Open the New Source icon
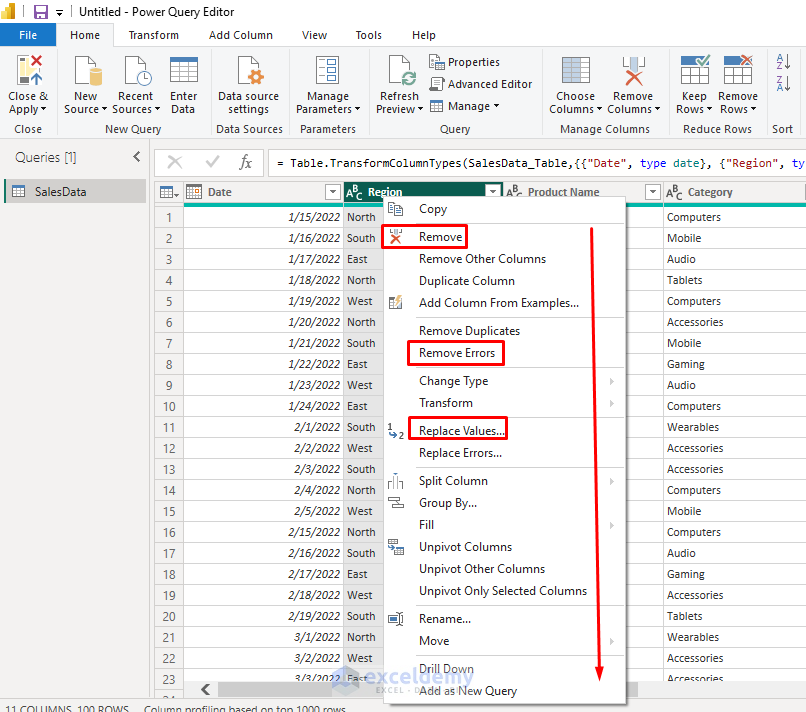 pos(86,70)
